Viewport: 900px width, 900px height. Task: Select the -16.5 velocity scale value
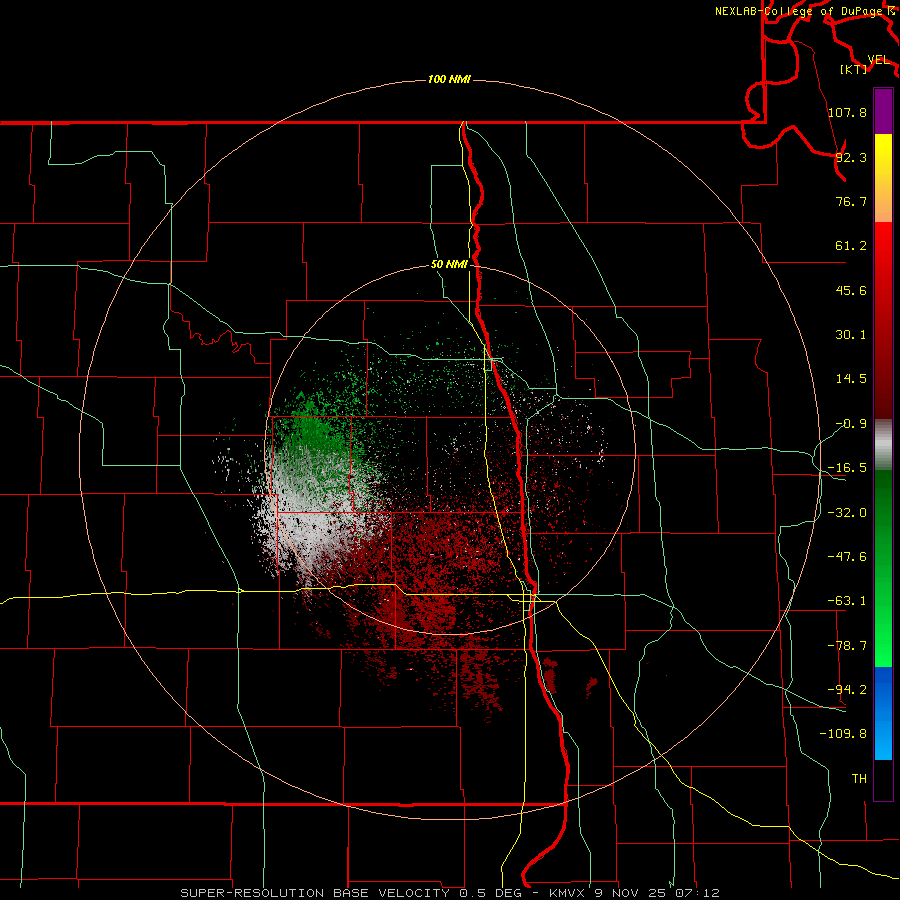847,468
